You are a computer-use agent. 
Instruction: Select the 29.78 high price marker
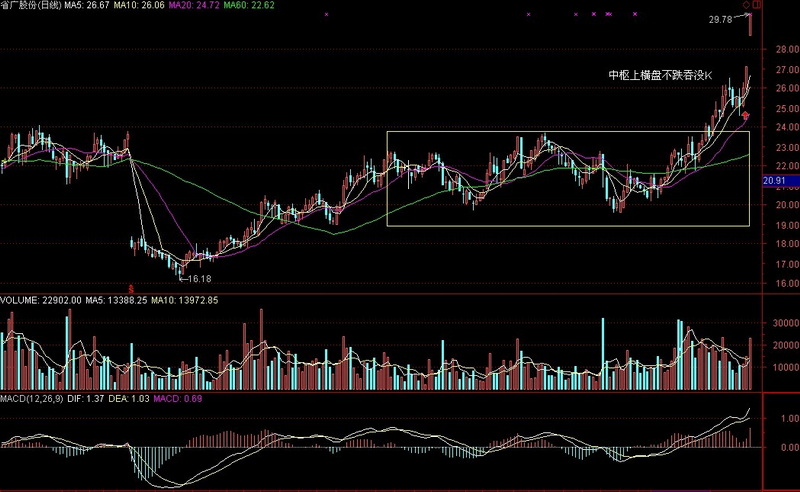[720, 19]
